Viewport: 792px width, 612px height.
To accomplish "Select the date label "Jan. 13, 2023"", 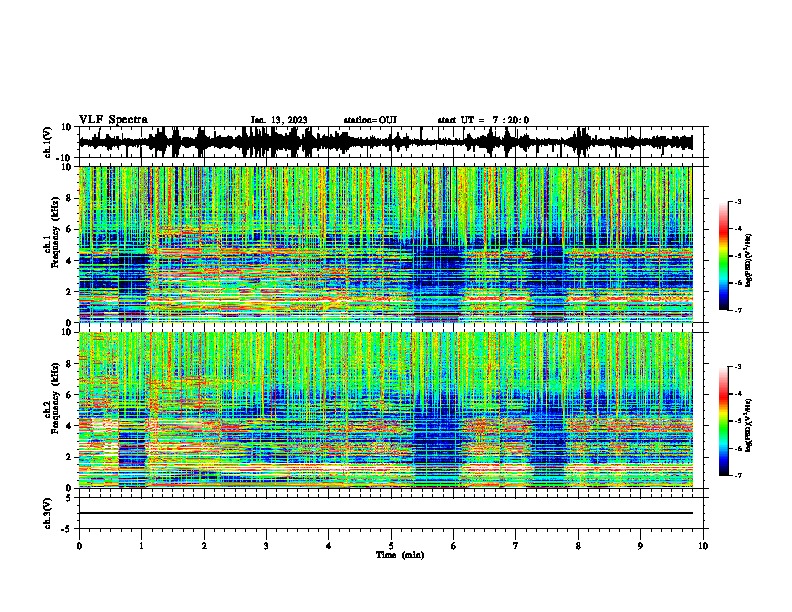I will [279, 120].
